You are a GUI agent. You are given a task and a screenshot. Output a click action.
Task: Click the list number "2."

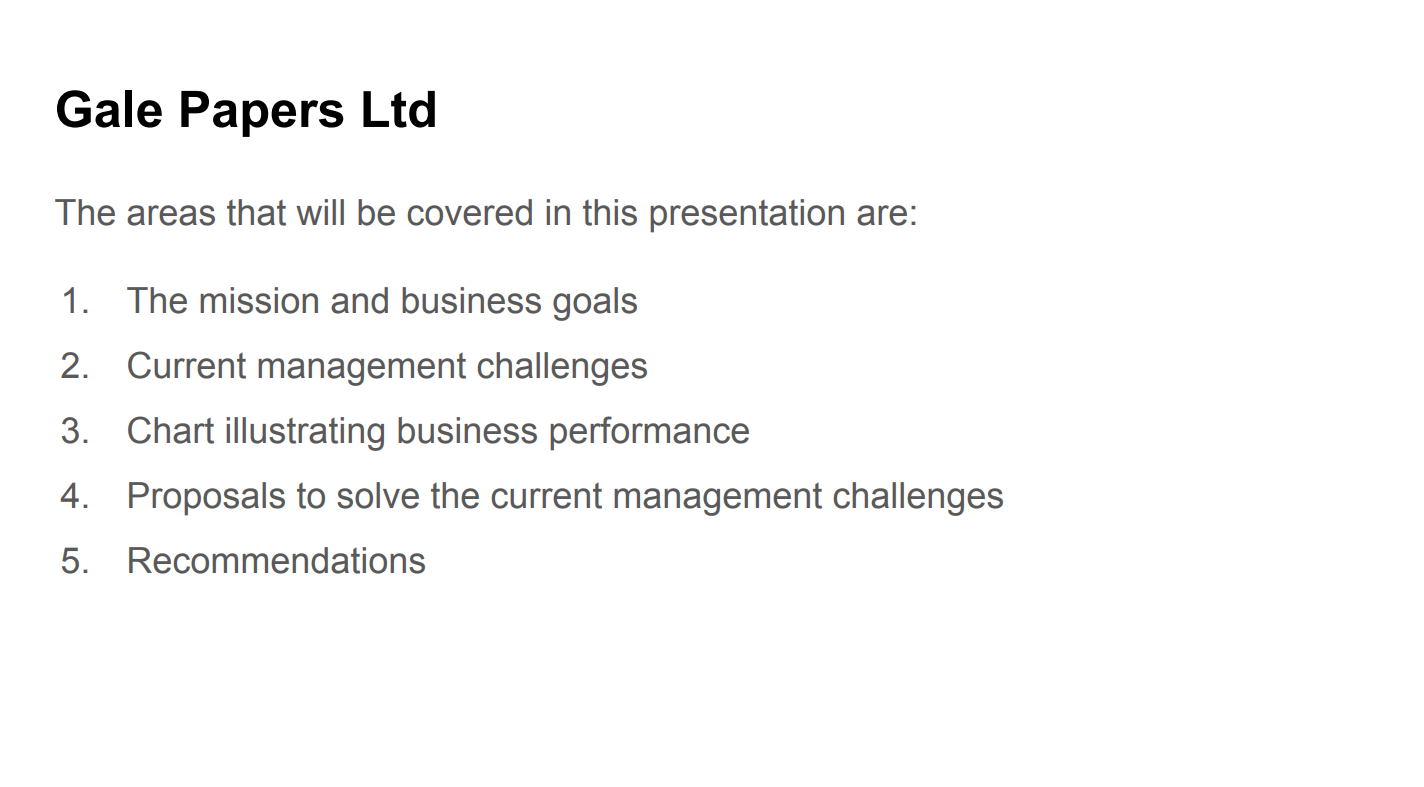pyautogui.click(x=75, y=366)
